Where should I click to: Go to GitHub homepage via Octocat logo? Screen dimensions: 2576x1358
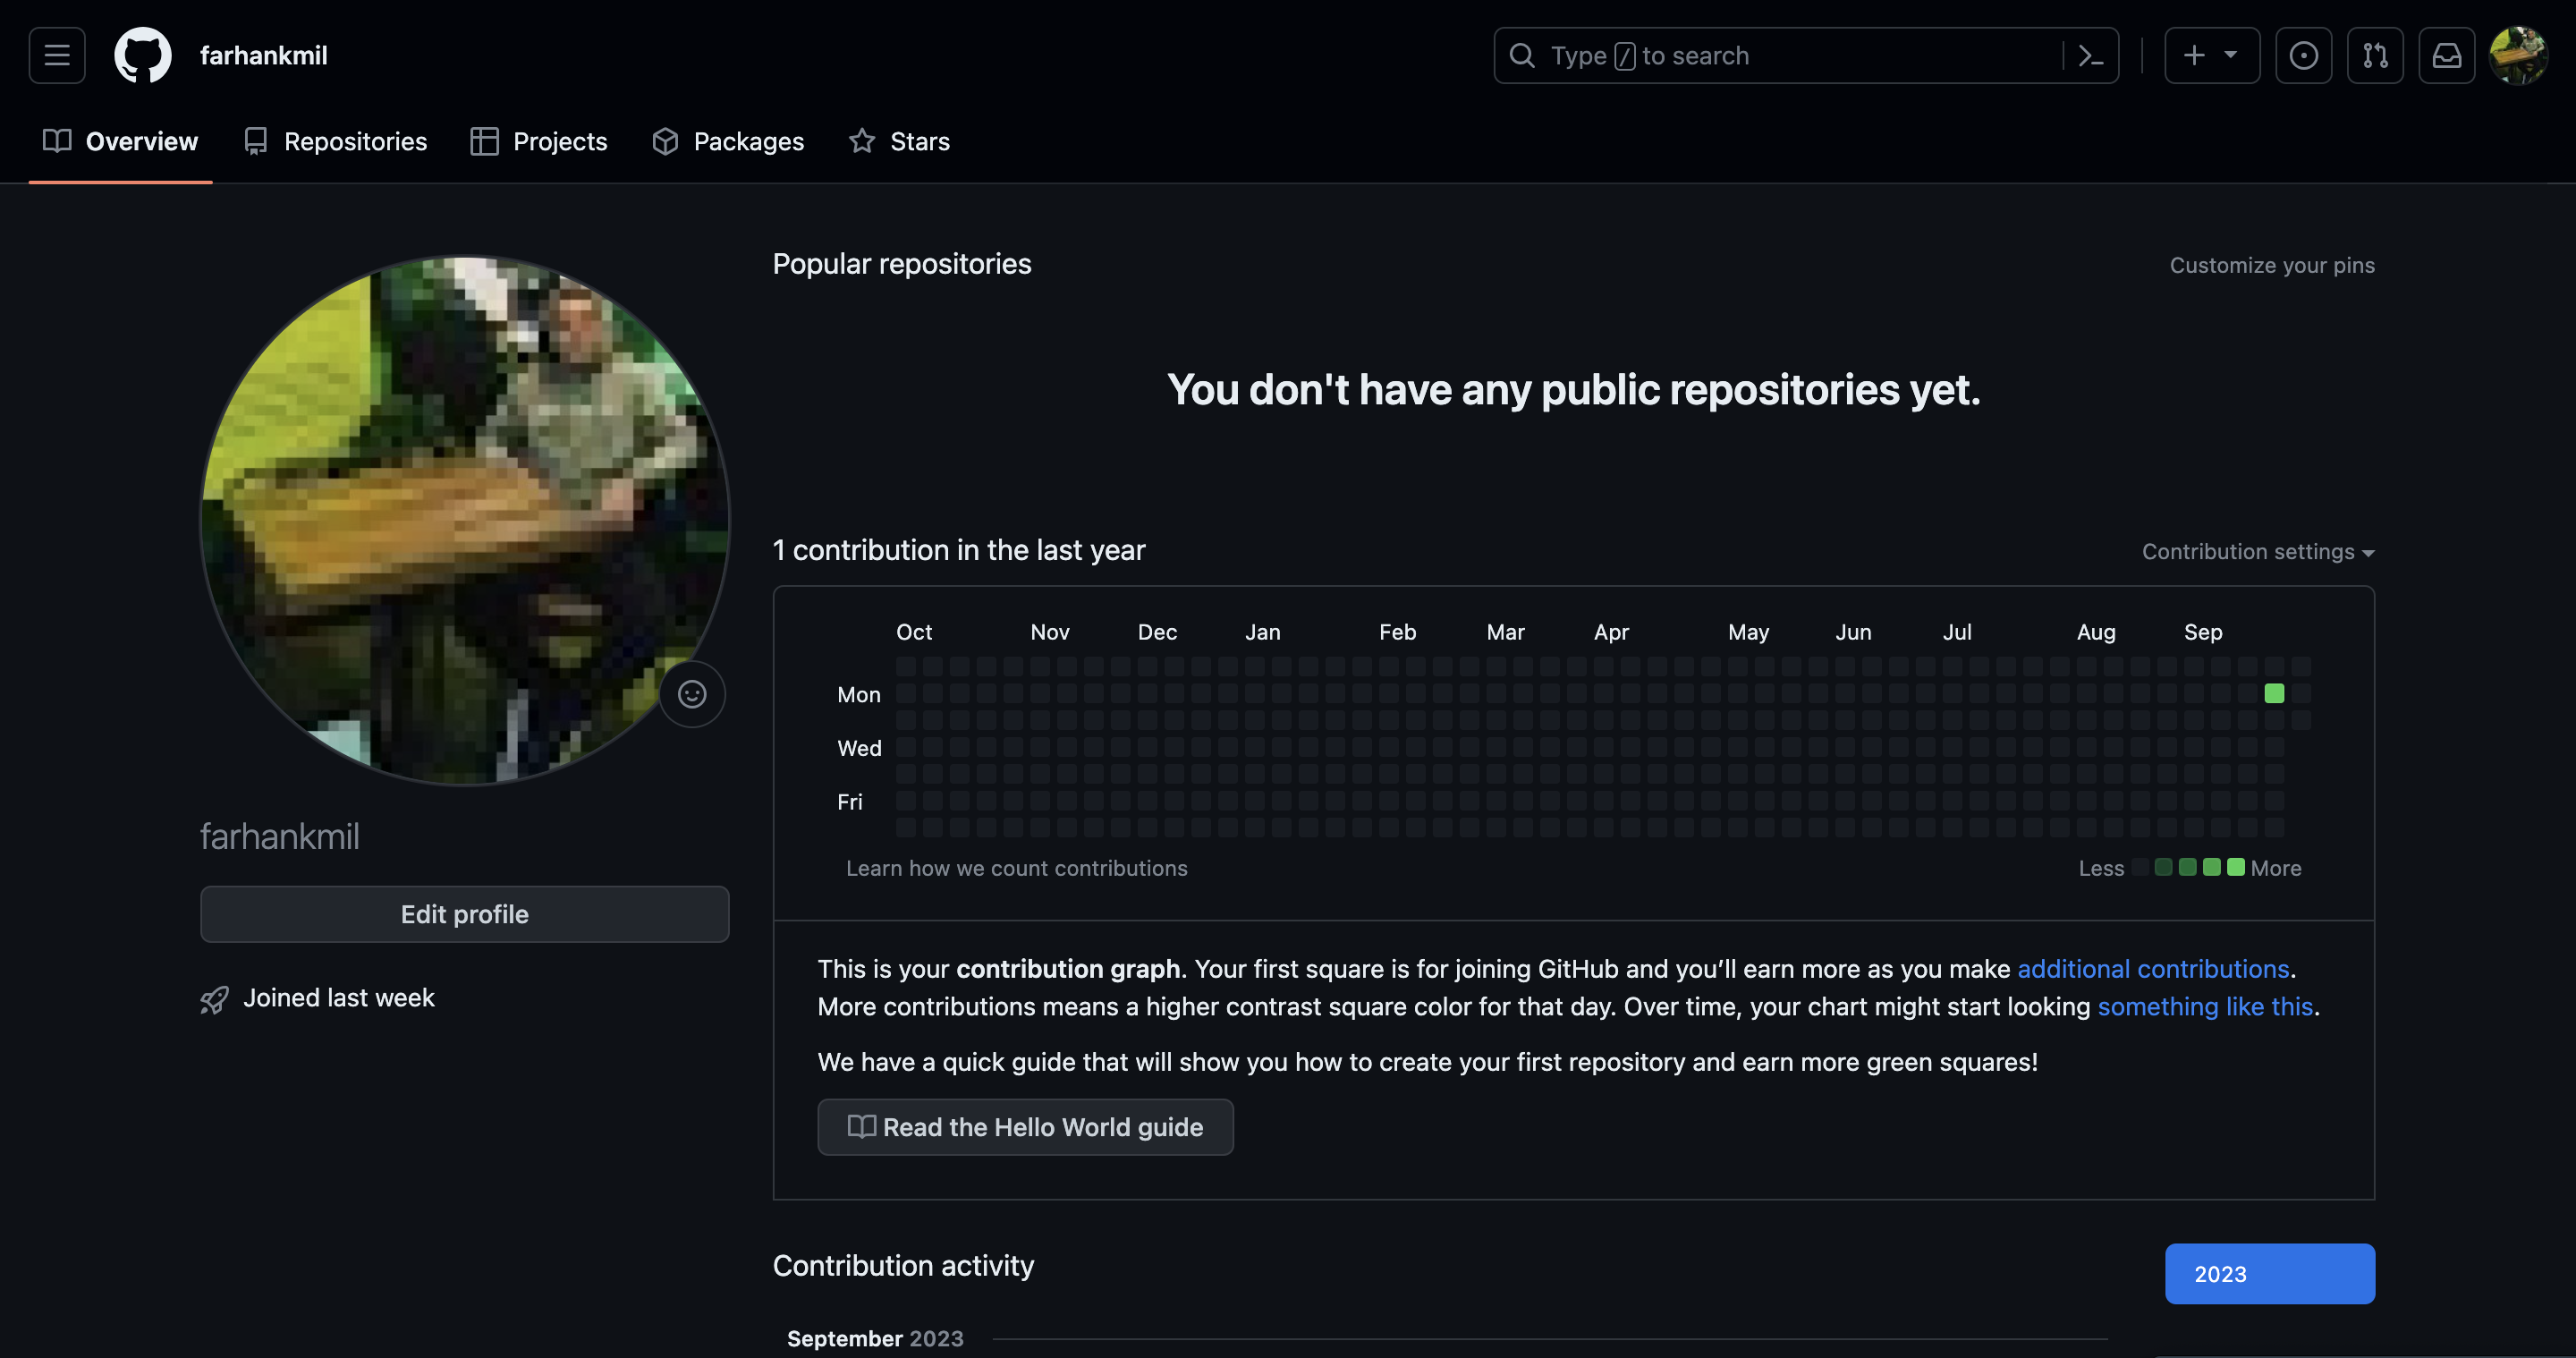[143, 55]
